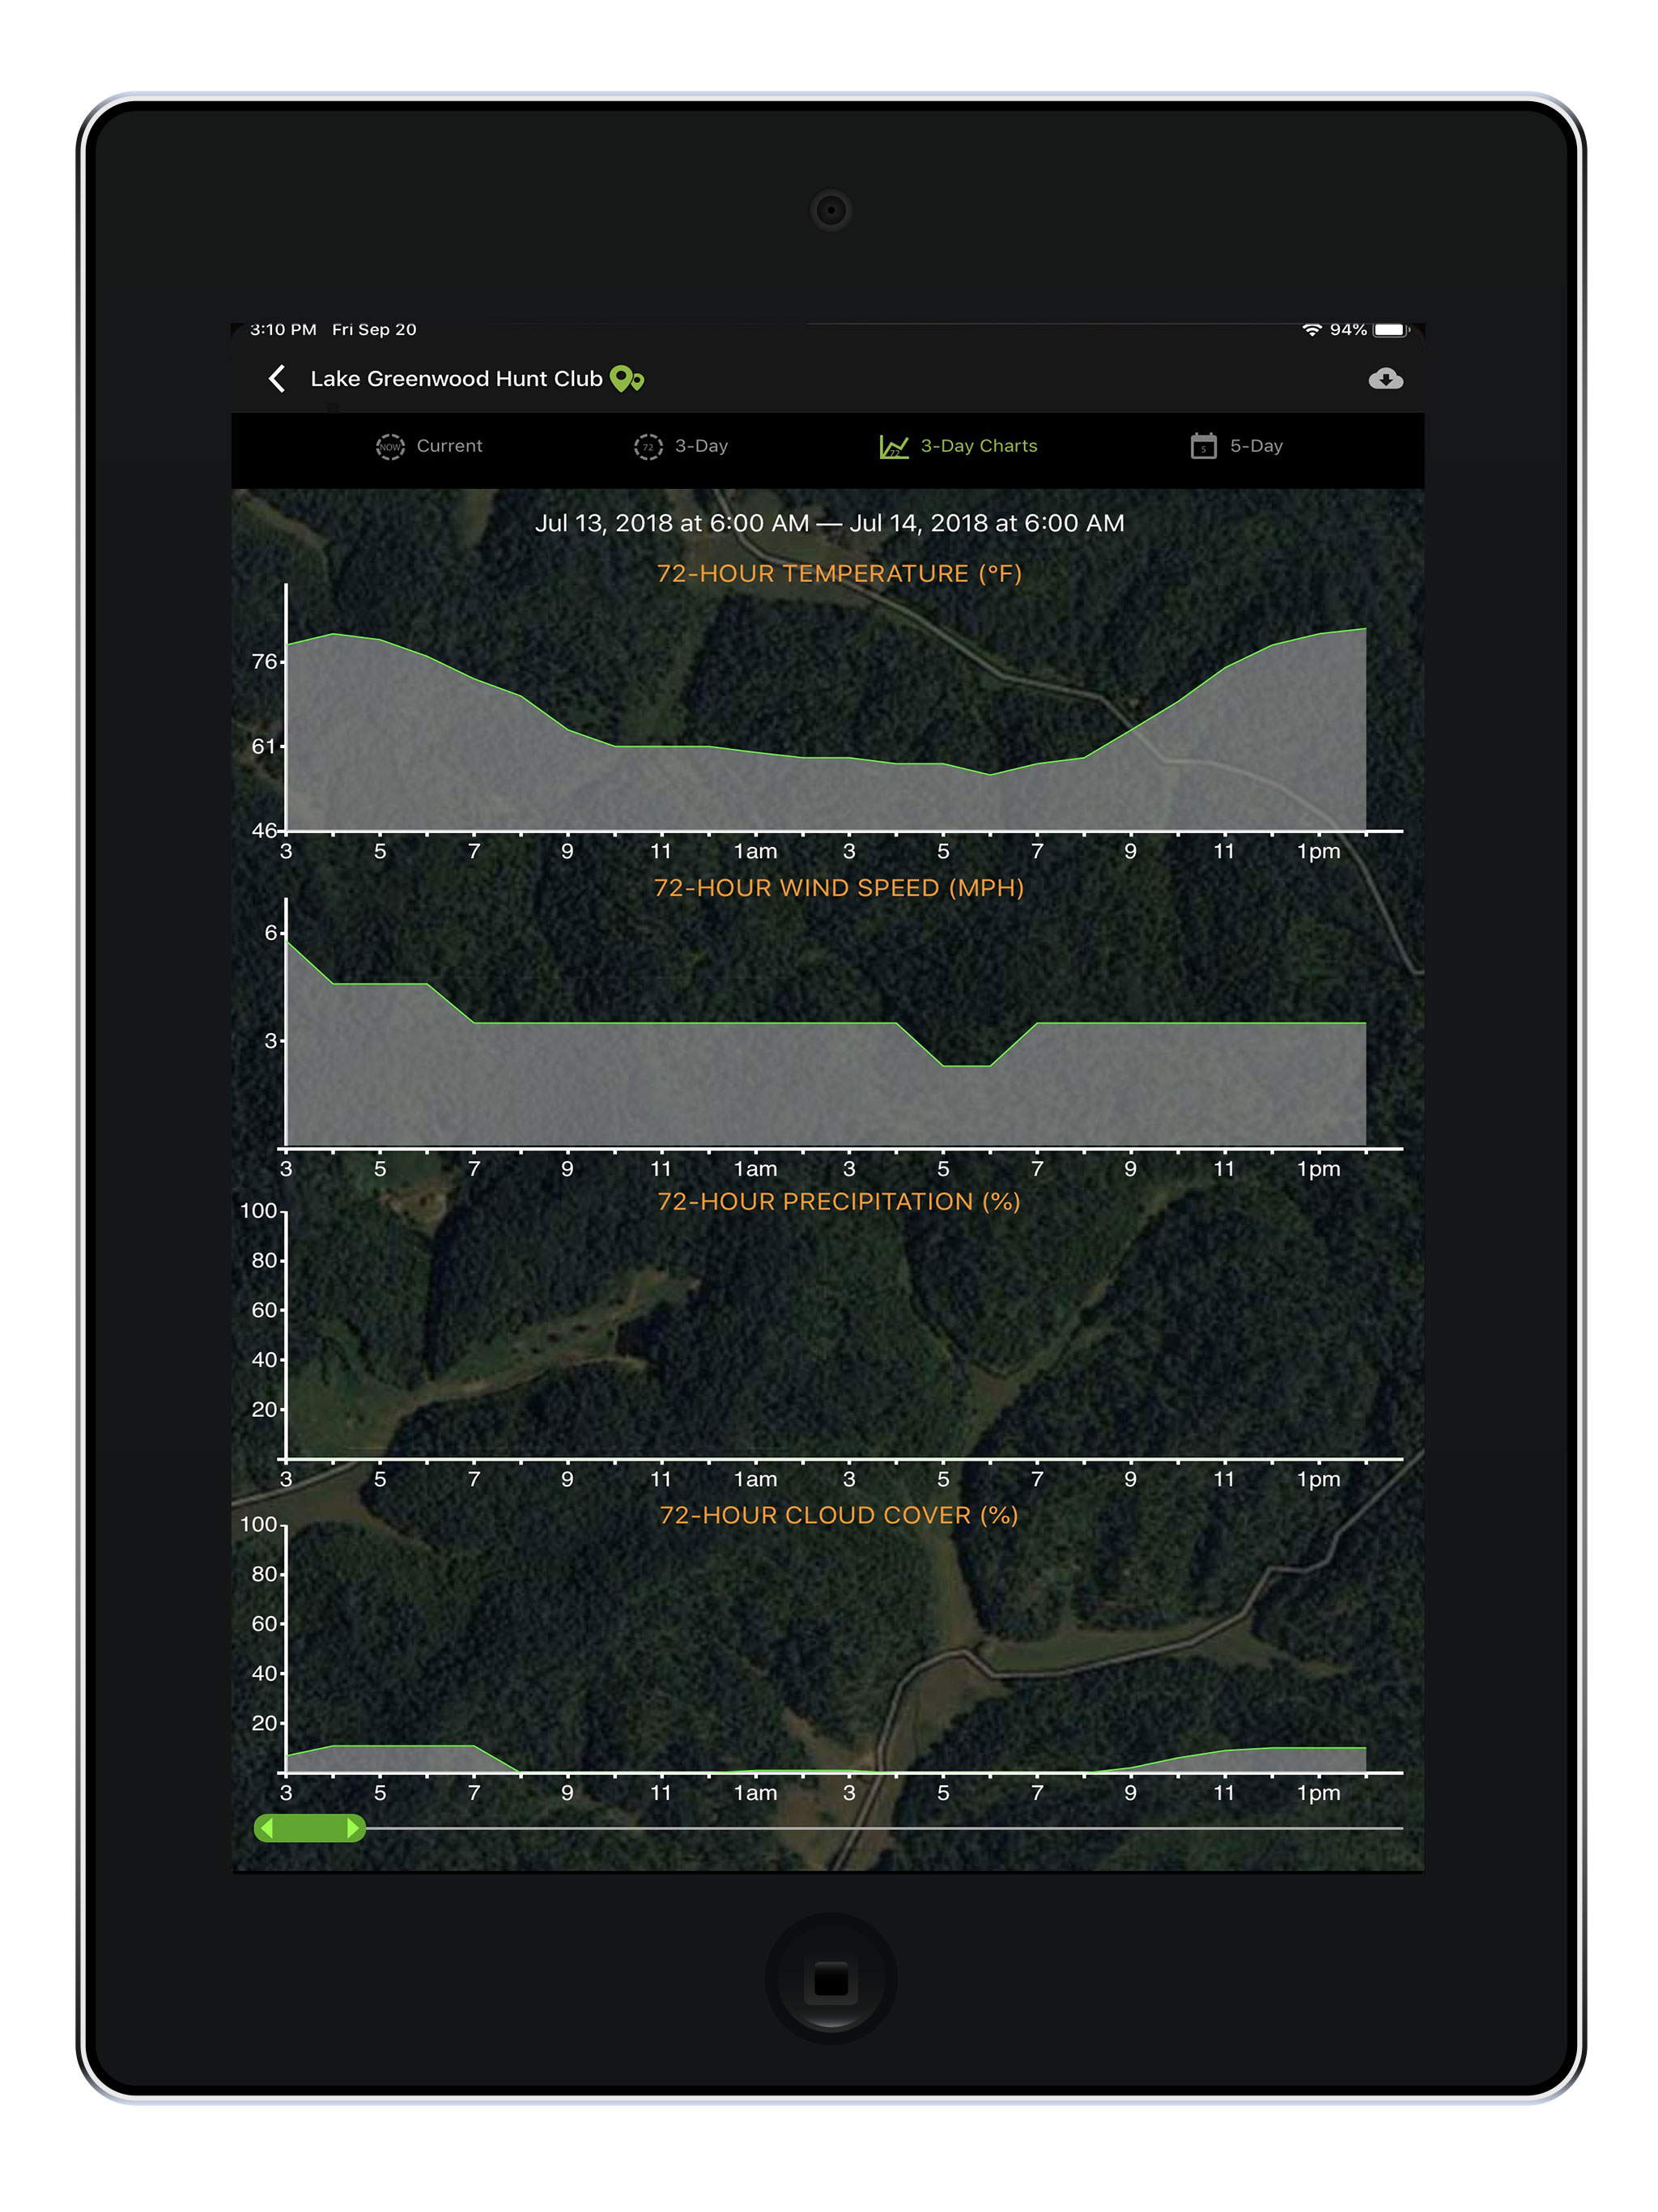Tap the date range heading text
This screenshot has width=1658, height=2212.
(829, 523)
